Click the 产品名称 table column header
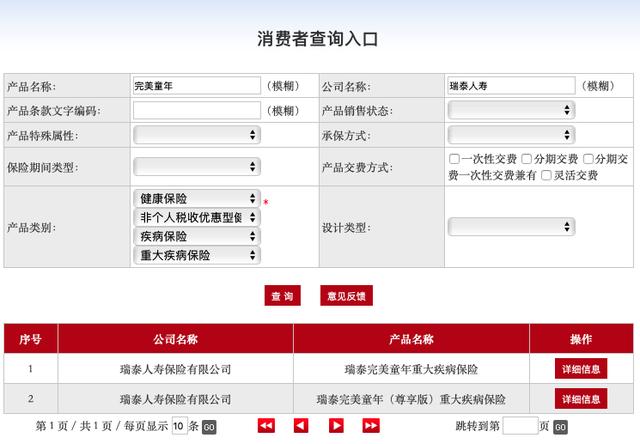640x444 pixels. [x=411, y=338]
